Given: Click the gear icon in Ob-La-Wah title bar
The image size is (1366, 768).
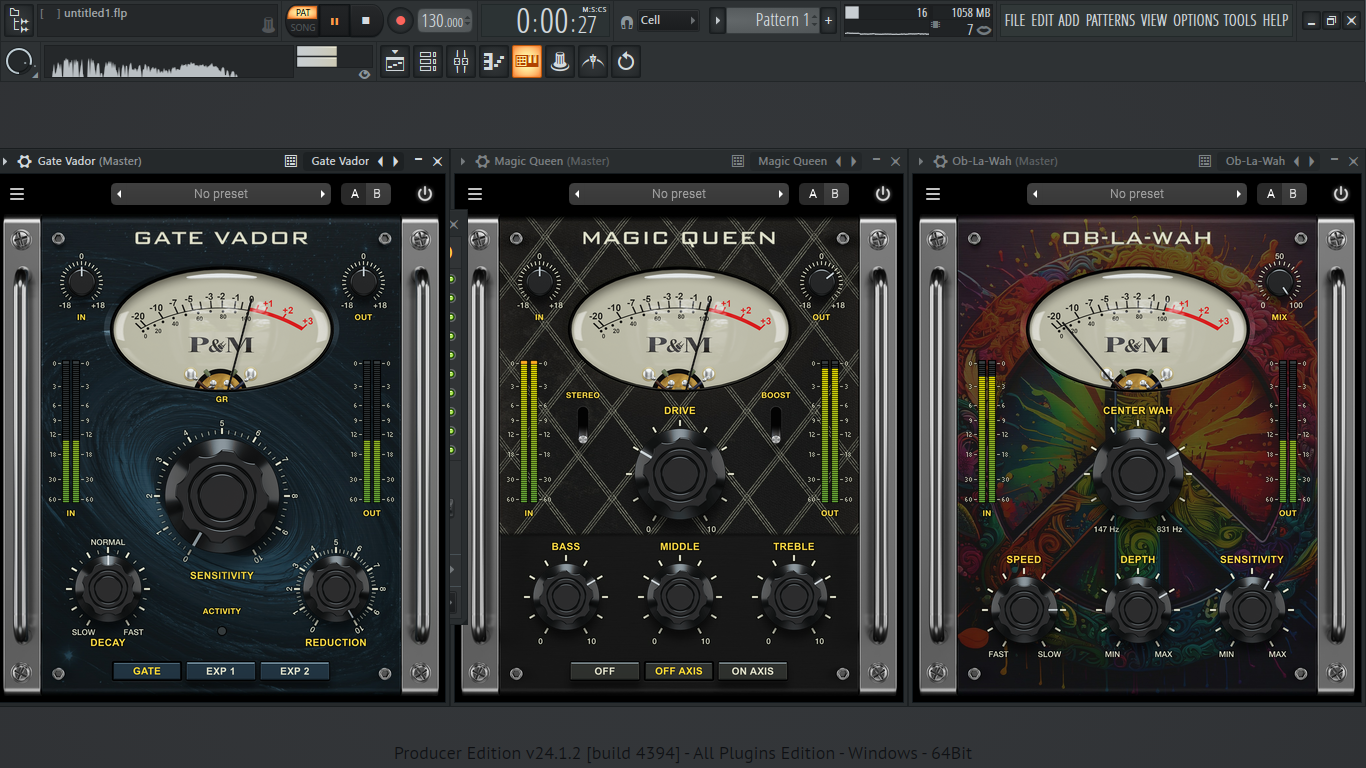Looking at the screenshot, I should coord(940,161).
